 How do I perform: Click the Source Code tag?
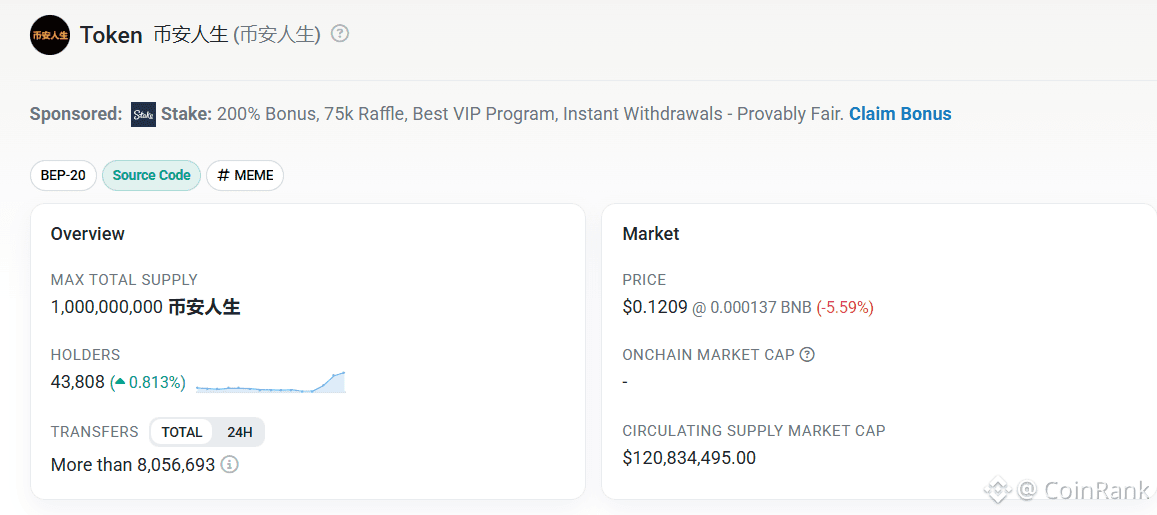[151, 175]
